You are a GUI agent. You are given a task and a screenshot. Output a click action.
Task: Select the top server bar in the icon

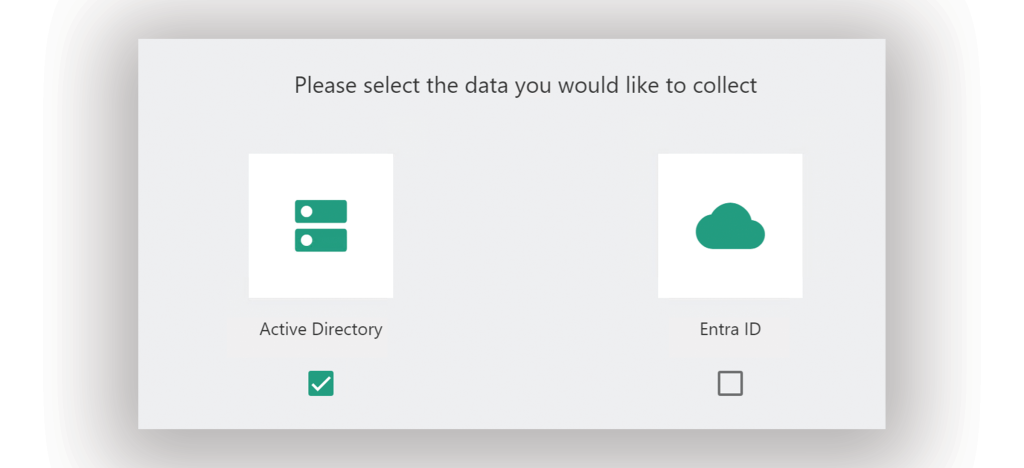pyautogui.click(x=321, y=211)
